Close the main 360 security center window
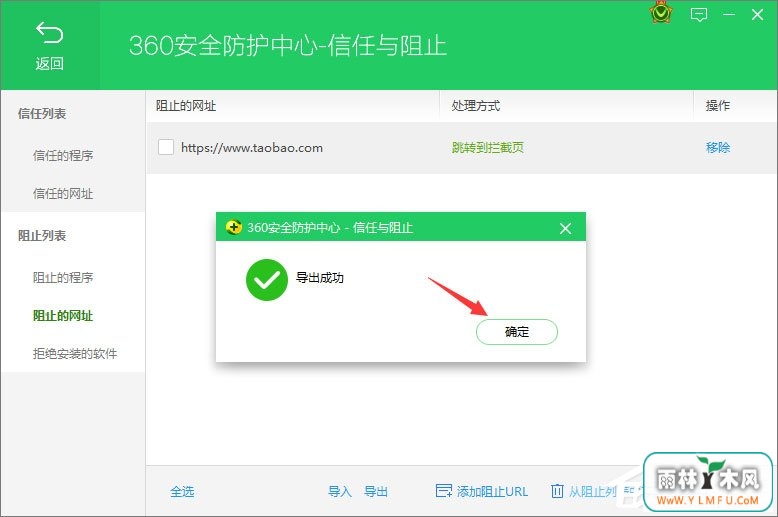The height and width of the screenshot is (517, 778). point(757,14)
